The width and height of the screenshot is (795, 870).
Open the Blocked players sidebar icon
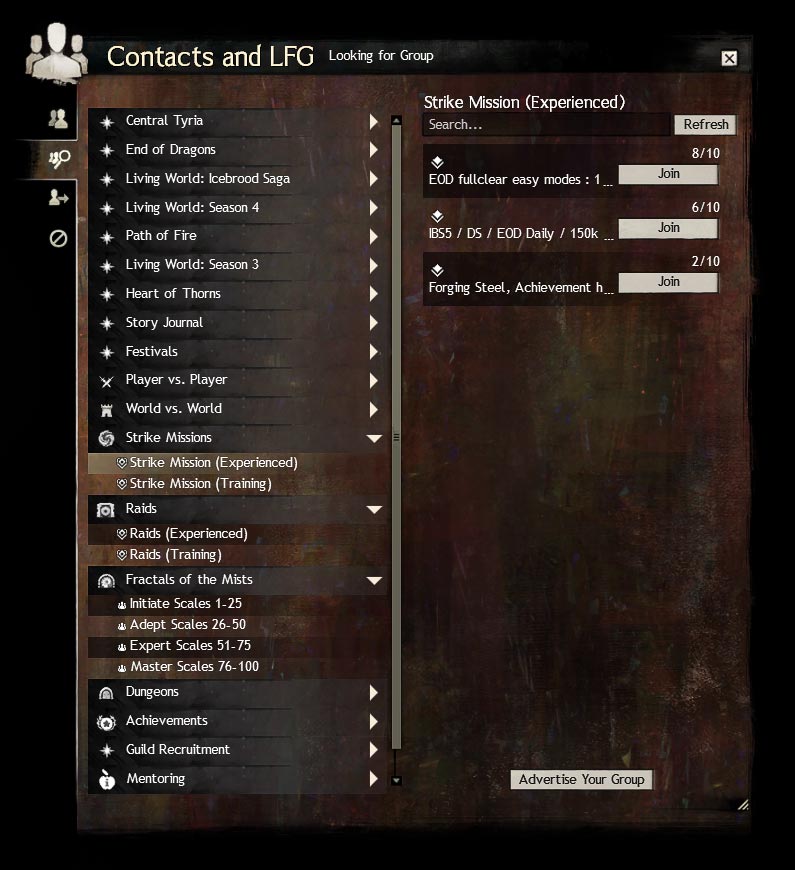point(58,239)
